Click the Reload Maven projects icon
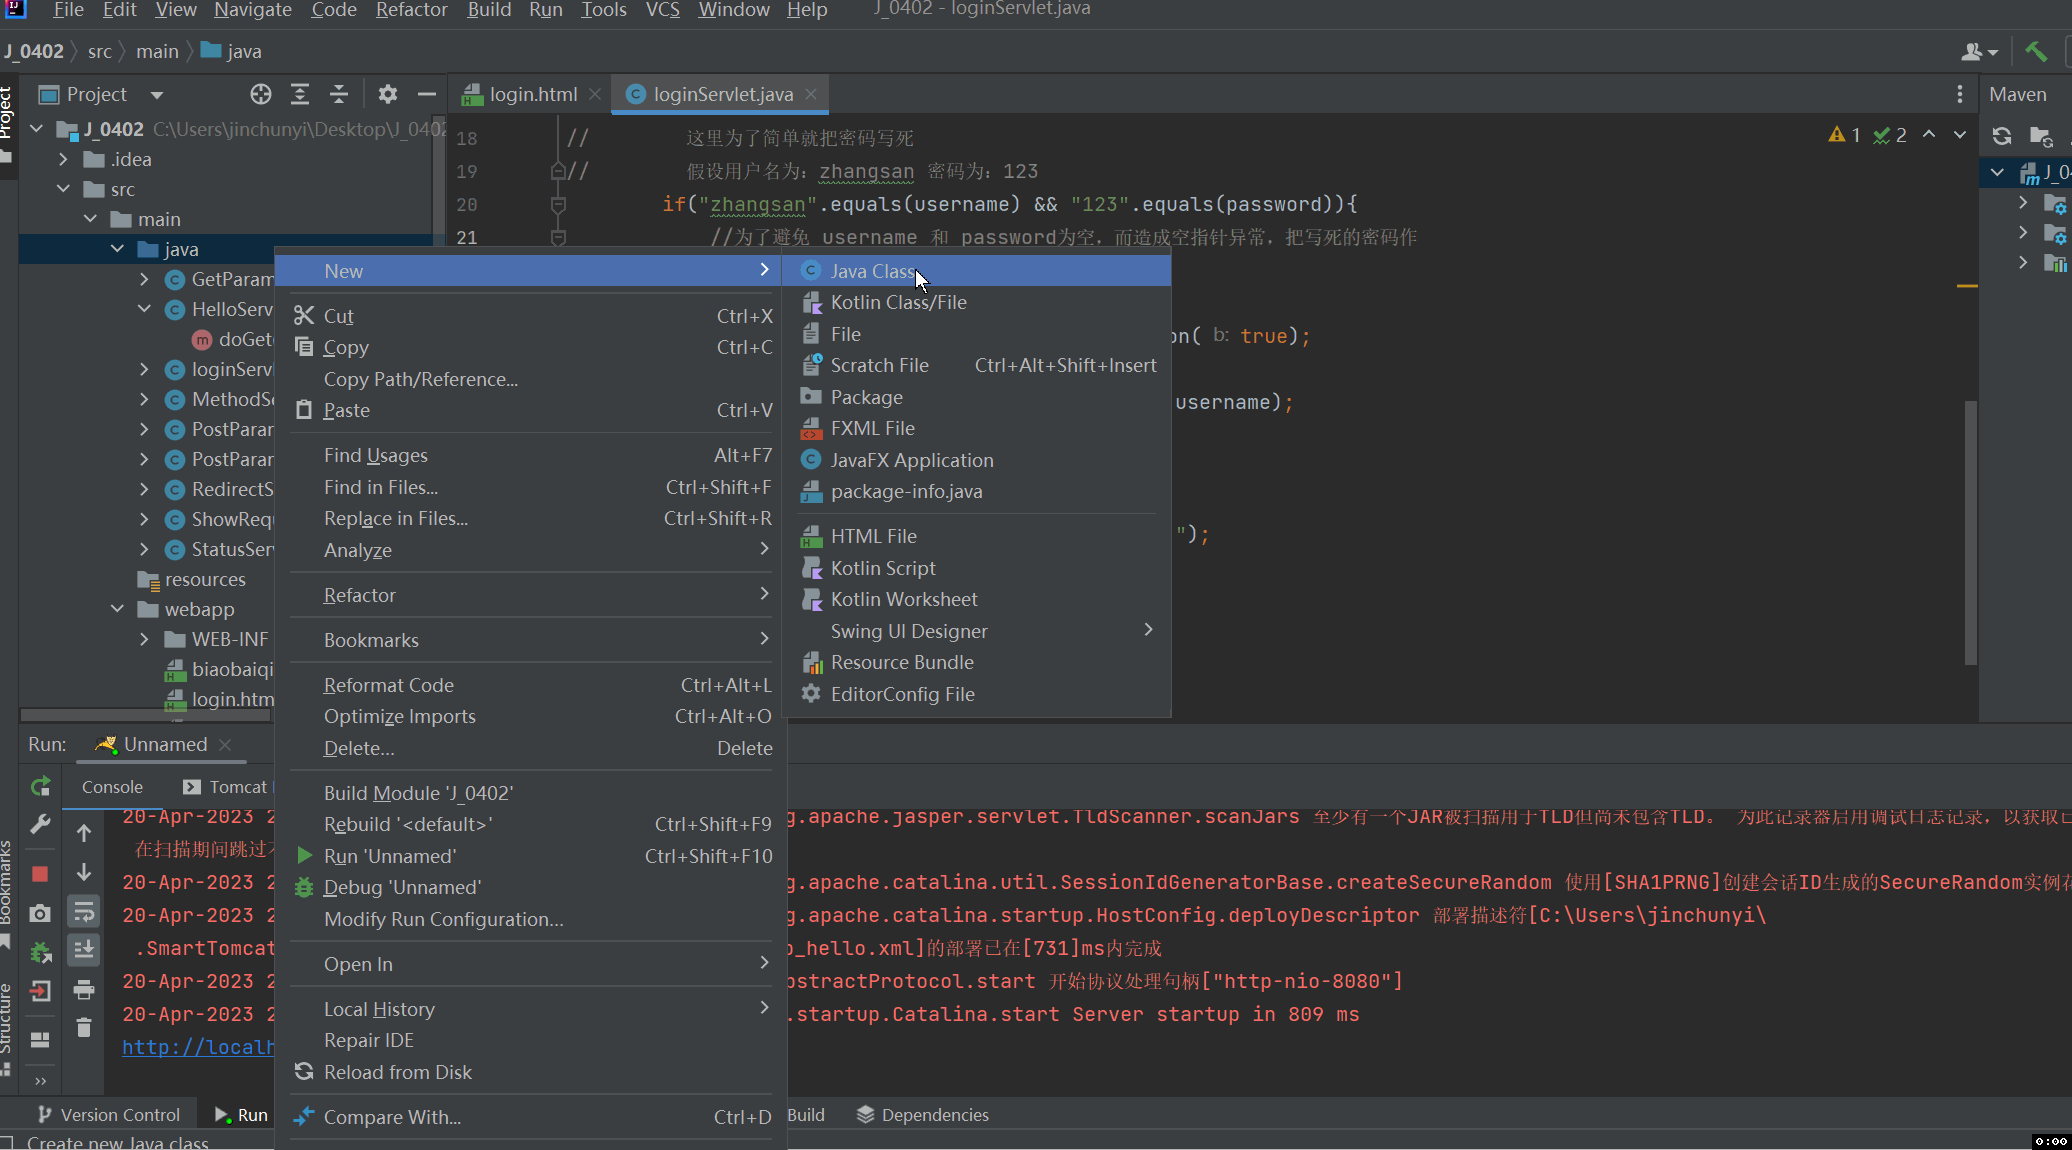The width and height of the screenshot is (2072, 1150). pos(2001,136)
